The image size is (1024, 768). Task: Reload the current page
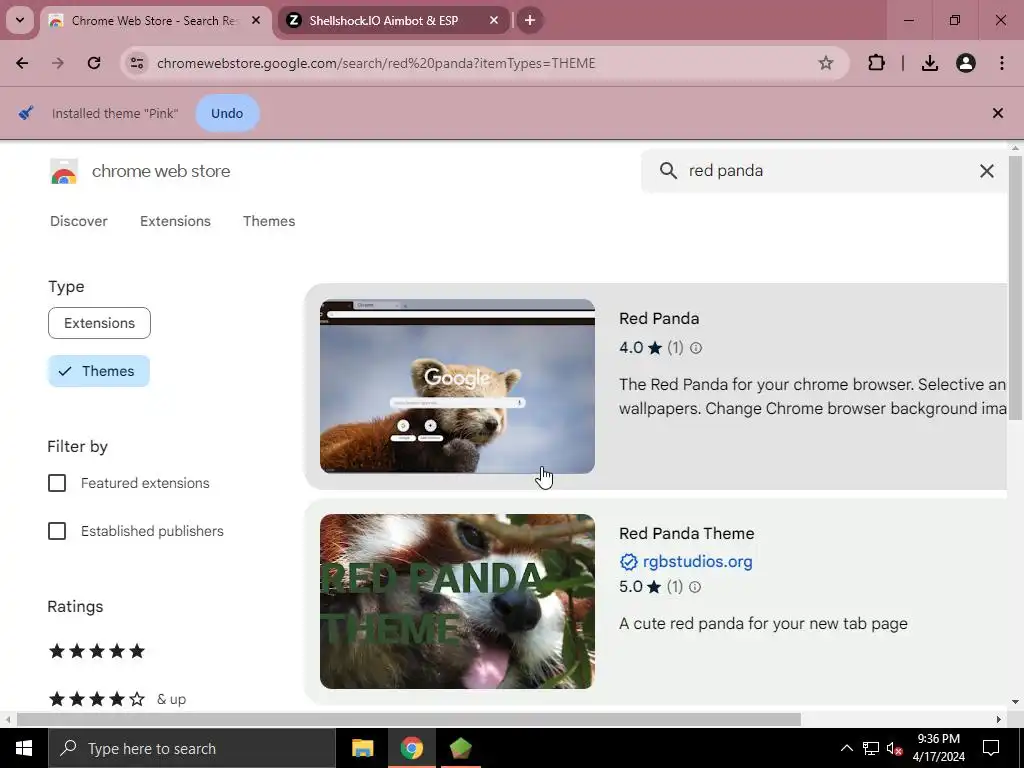94,63
